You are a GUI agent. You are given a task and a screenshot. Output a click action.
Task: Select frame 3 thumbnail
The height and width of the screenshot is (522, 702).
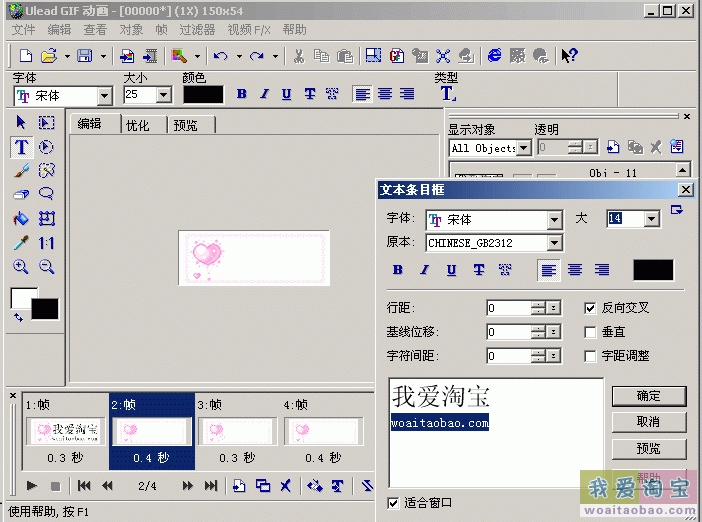coord(237,431)
